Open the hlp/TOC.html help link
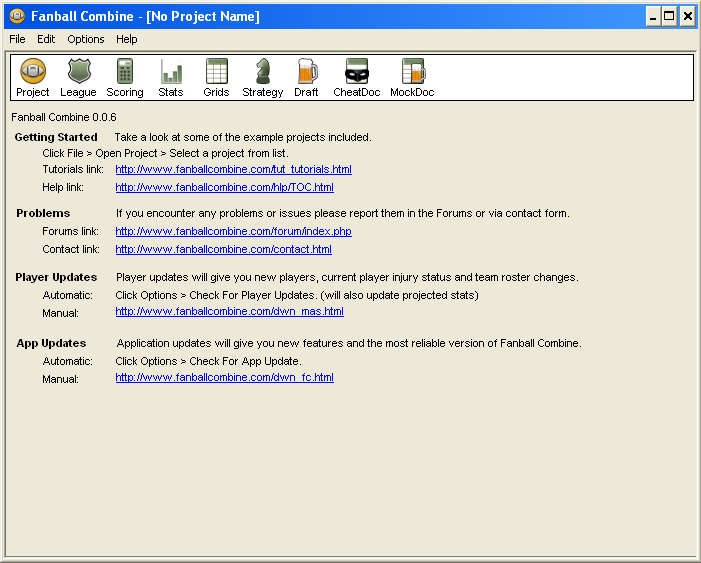The height and width of the screenshot is (563, 701). point(224,187)
